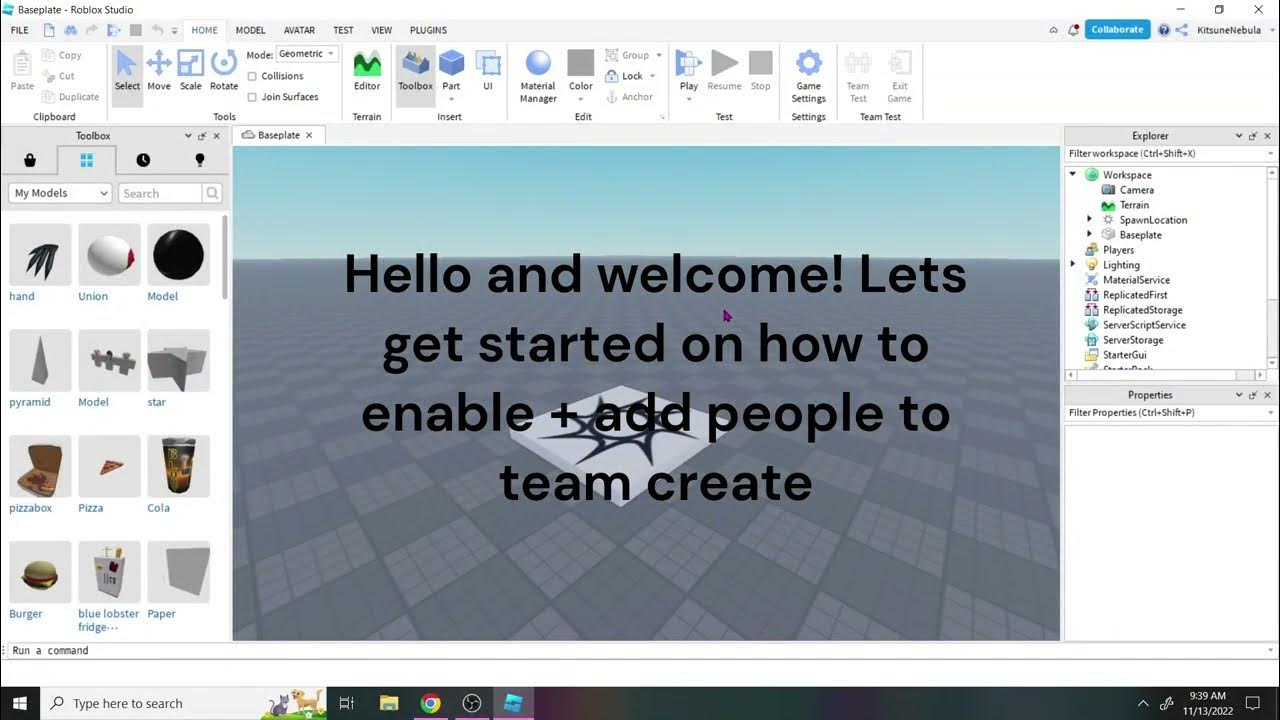Viewport: 1280px width, 720px height.
Task: Click the Color tool icon
Action: tap(581, 63)
